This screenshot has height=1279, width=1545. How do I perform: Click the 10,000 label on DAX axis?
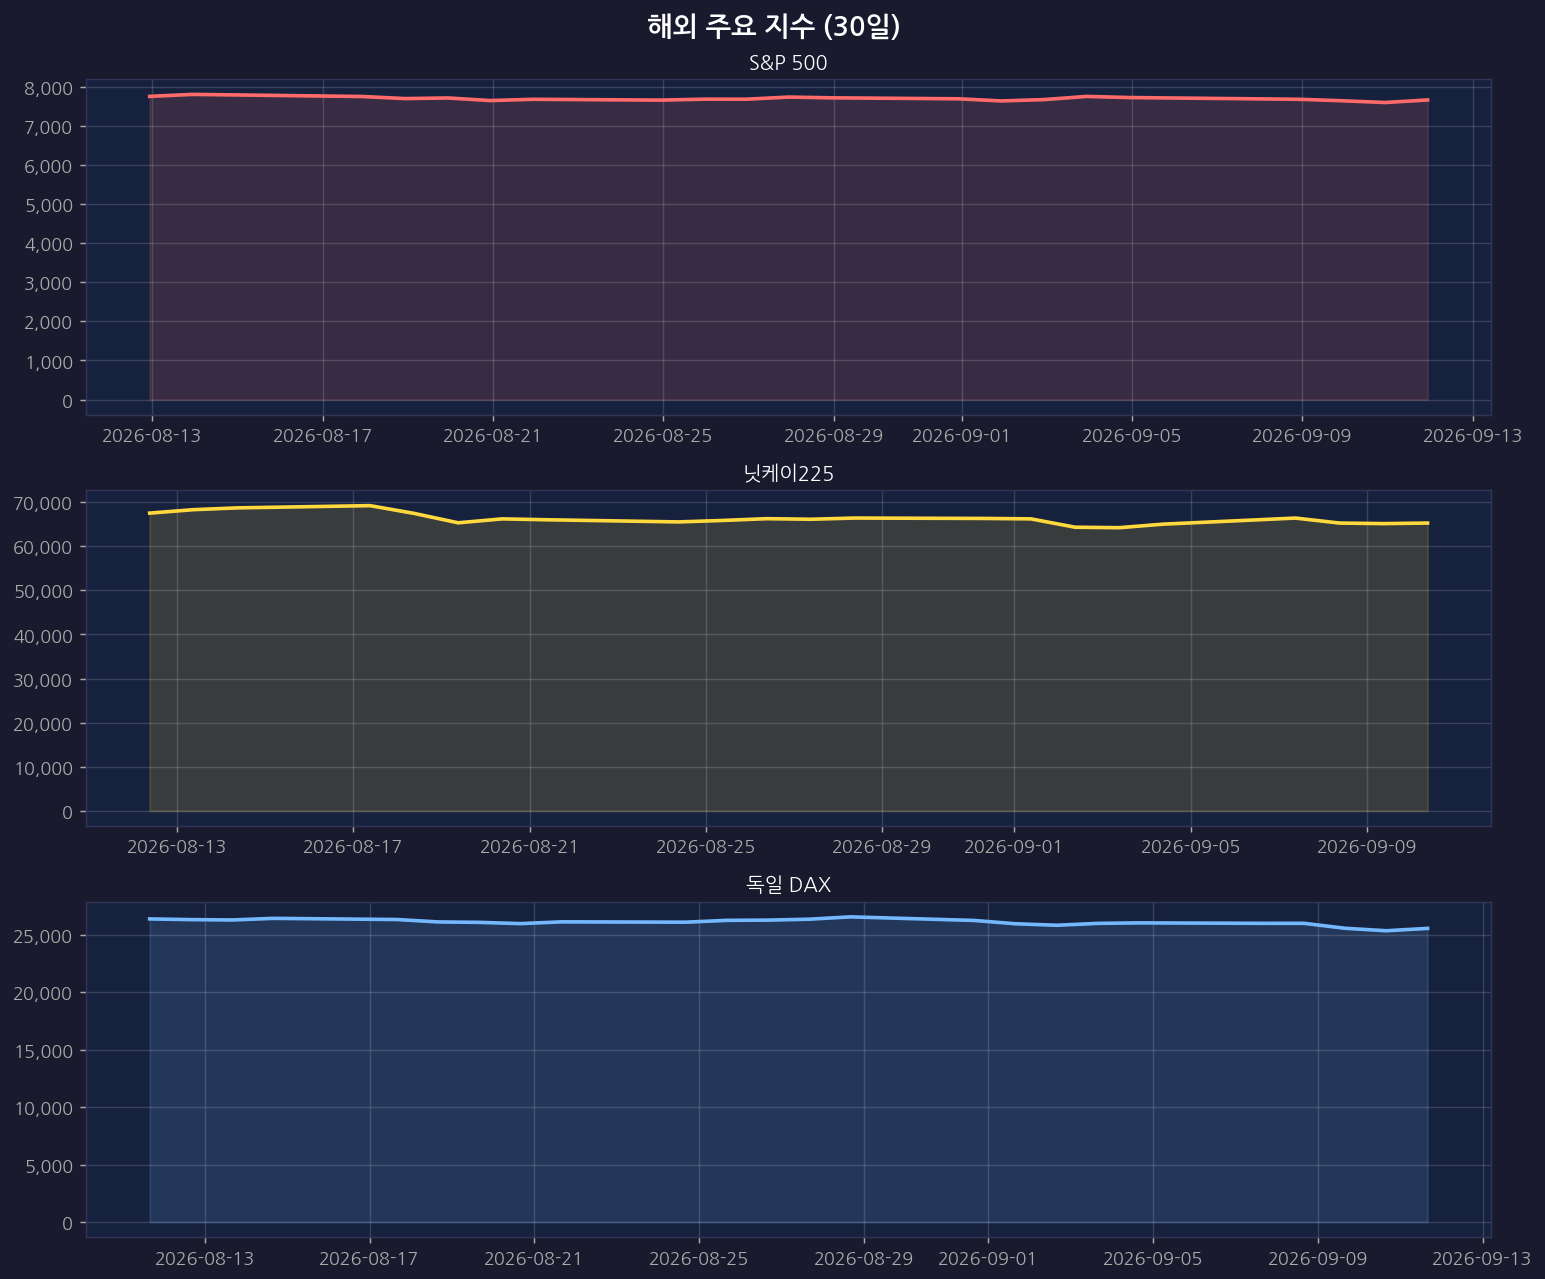point(44,1108)
